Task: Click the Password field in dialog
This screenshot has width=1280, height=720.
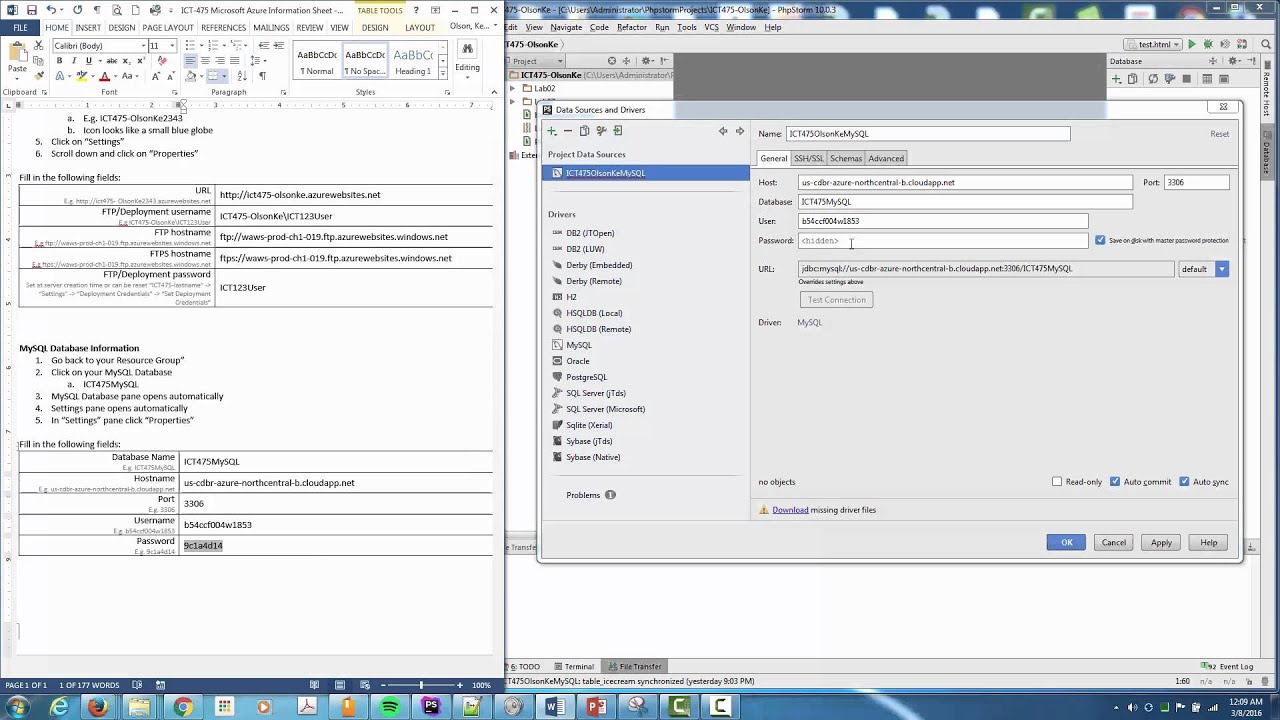Action: [x=943, y=241]
